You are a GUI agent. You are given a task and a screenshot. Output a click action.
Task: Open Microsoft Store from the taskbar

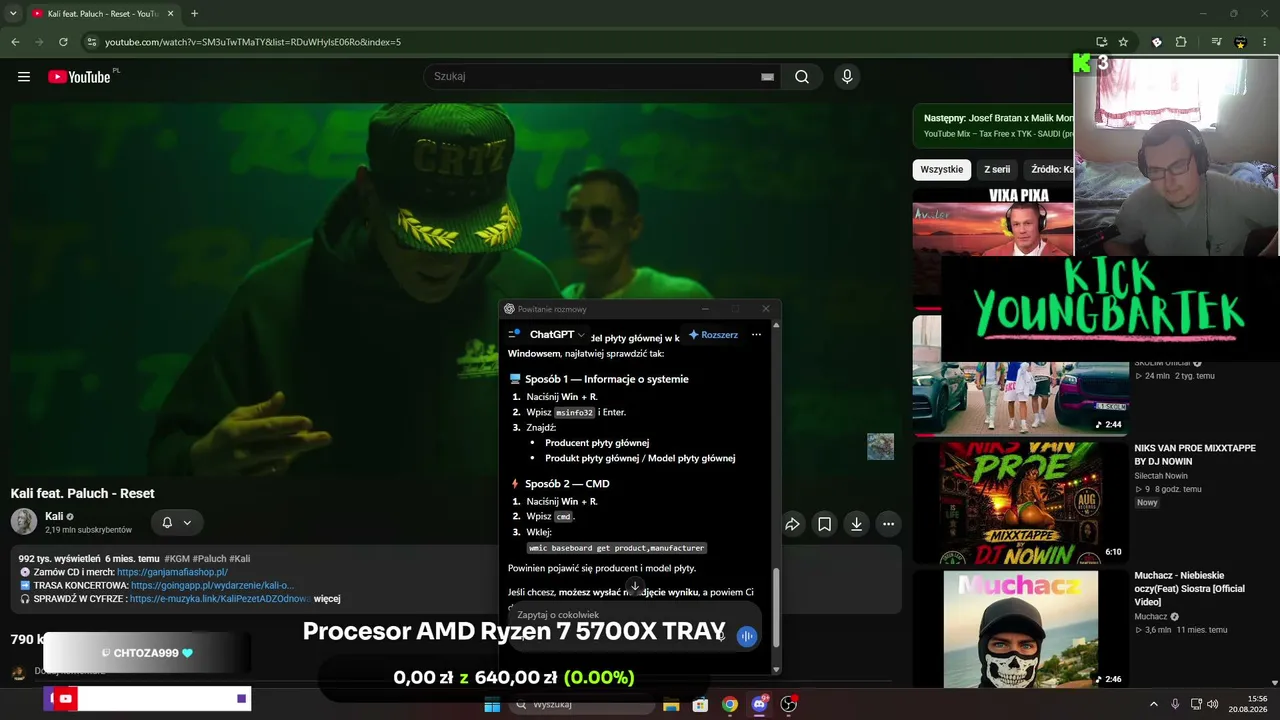700,705
